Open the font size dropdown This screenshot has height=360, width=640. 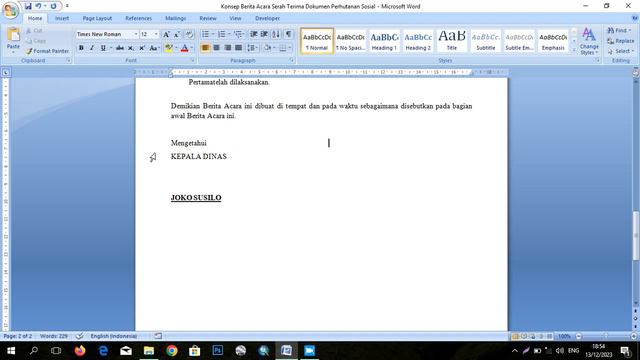coord(156,34)
